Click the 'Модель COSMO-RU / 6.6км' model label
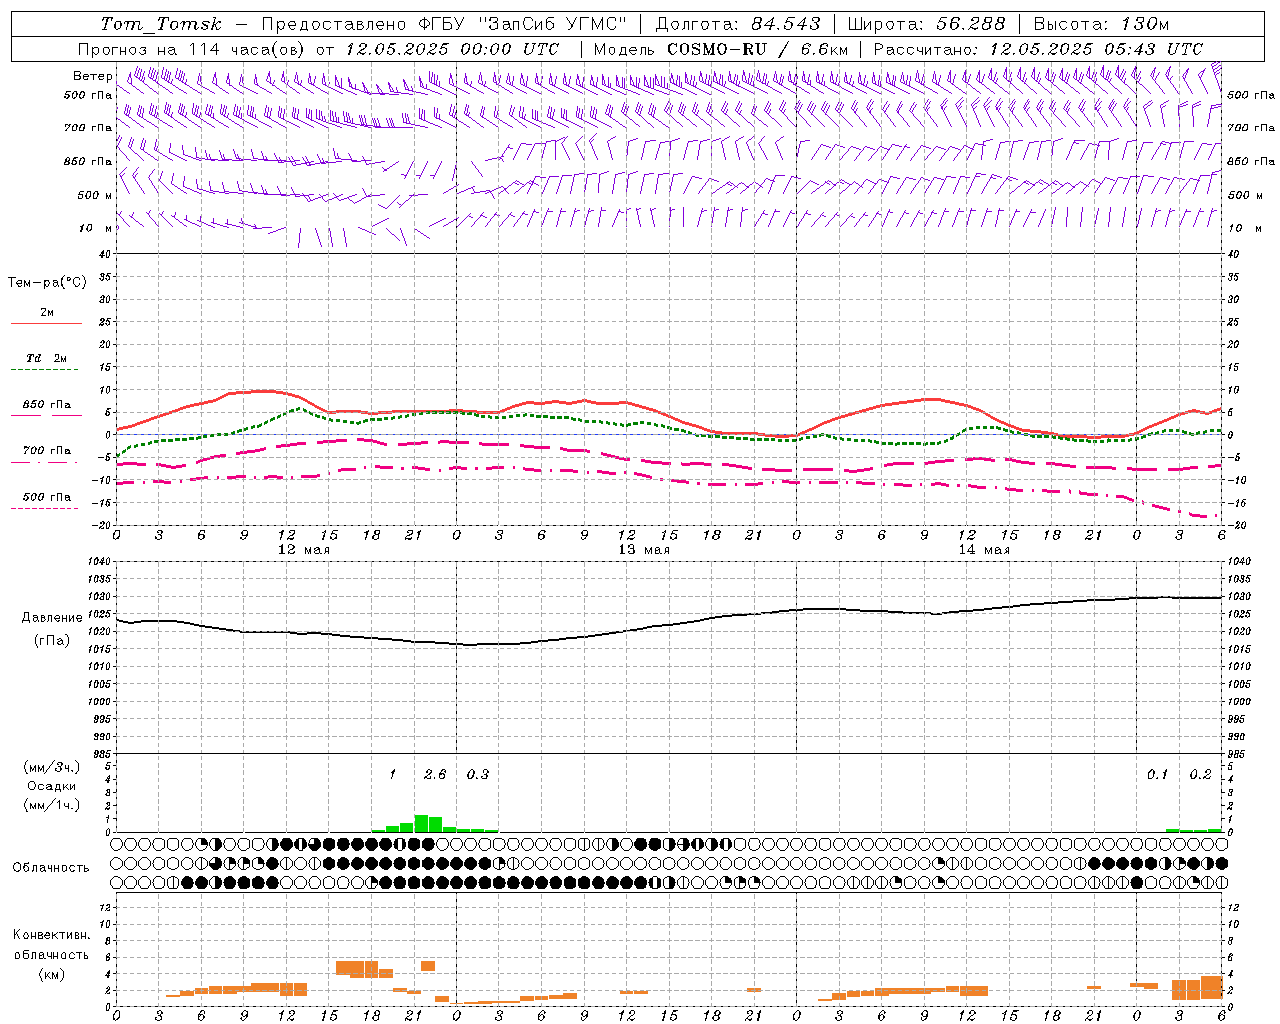This screenshot has height=1024, width=1280. (721, 49)
